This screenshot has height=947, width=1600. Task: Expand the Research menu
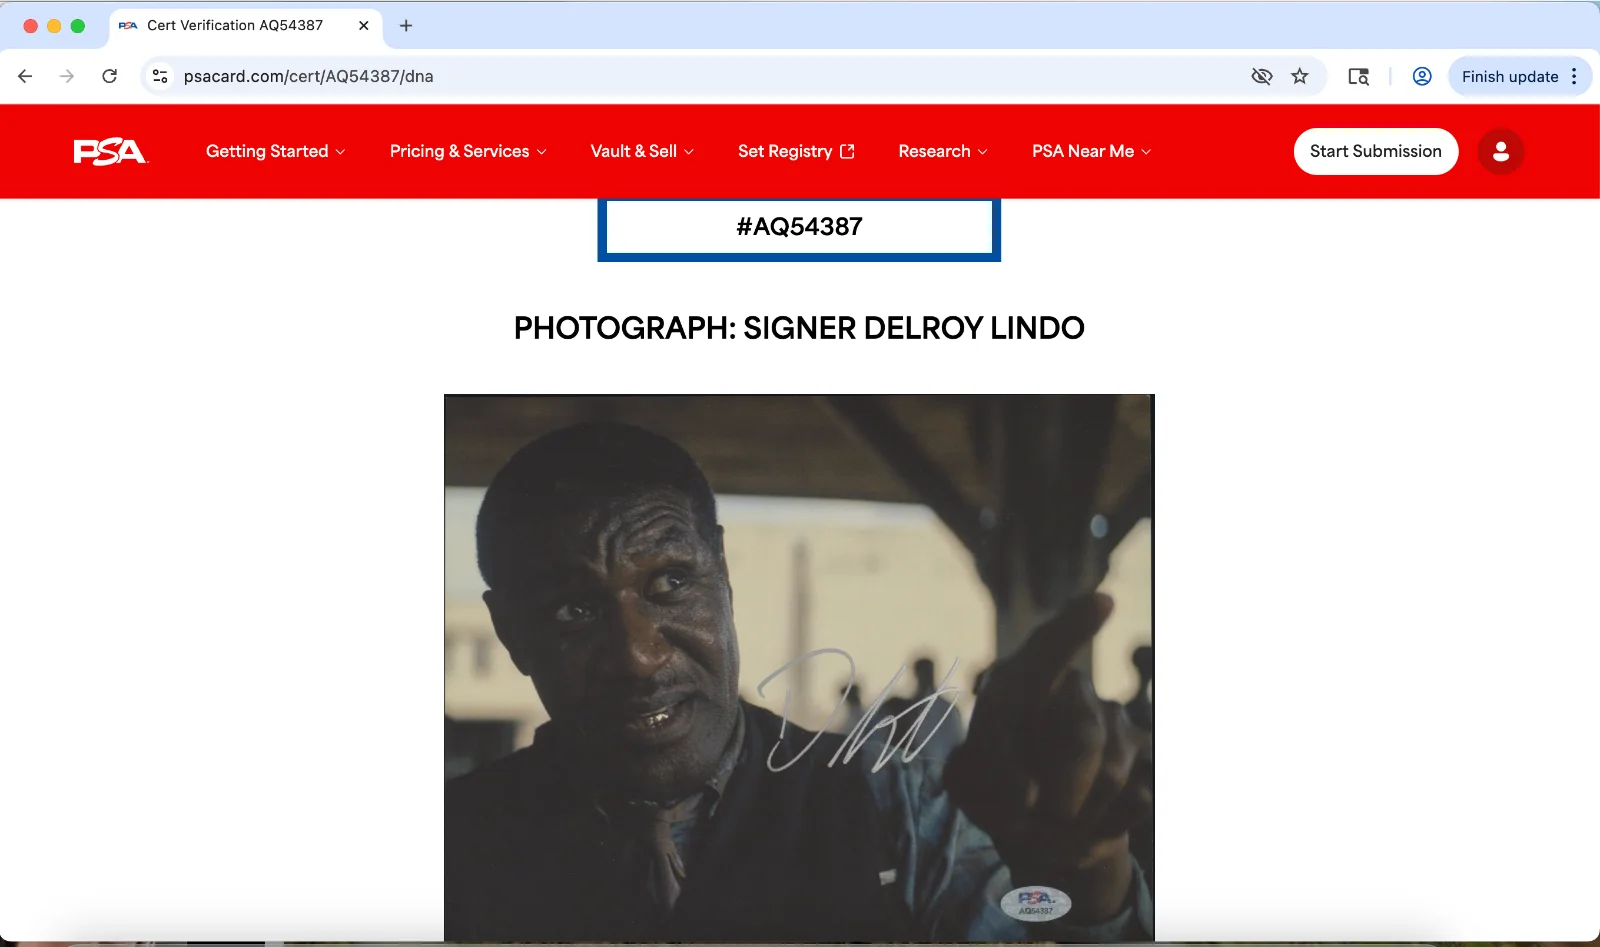click(943, 151)
